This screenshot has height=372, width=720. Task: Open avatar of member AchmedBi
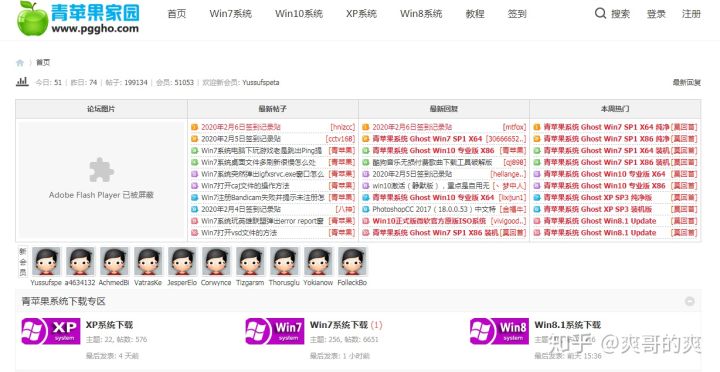(114, 261)
